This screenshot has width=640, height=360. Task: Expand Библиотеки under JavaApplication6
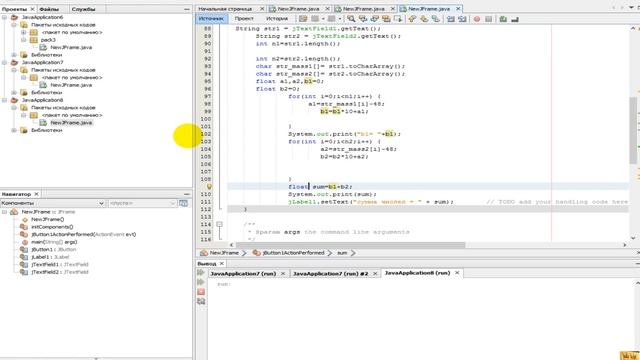coord(14,55)
